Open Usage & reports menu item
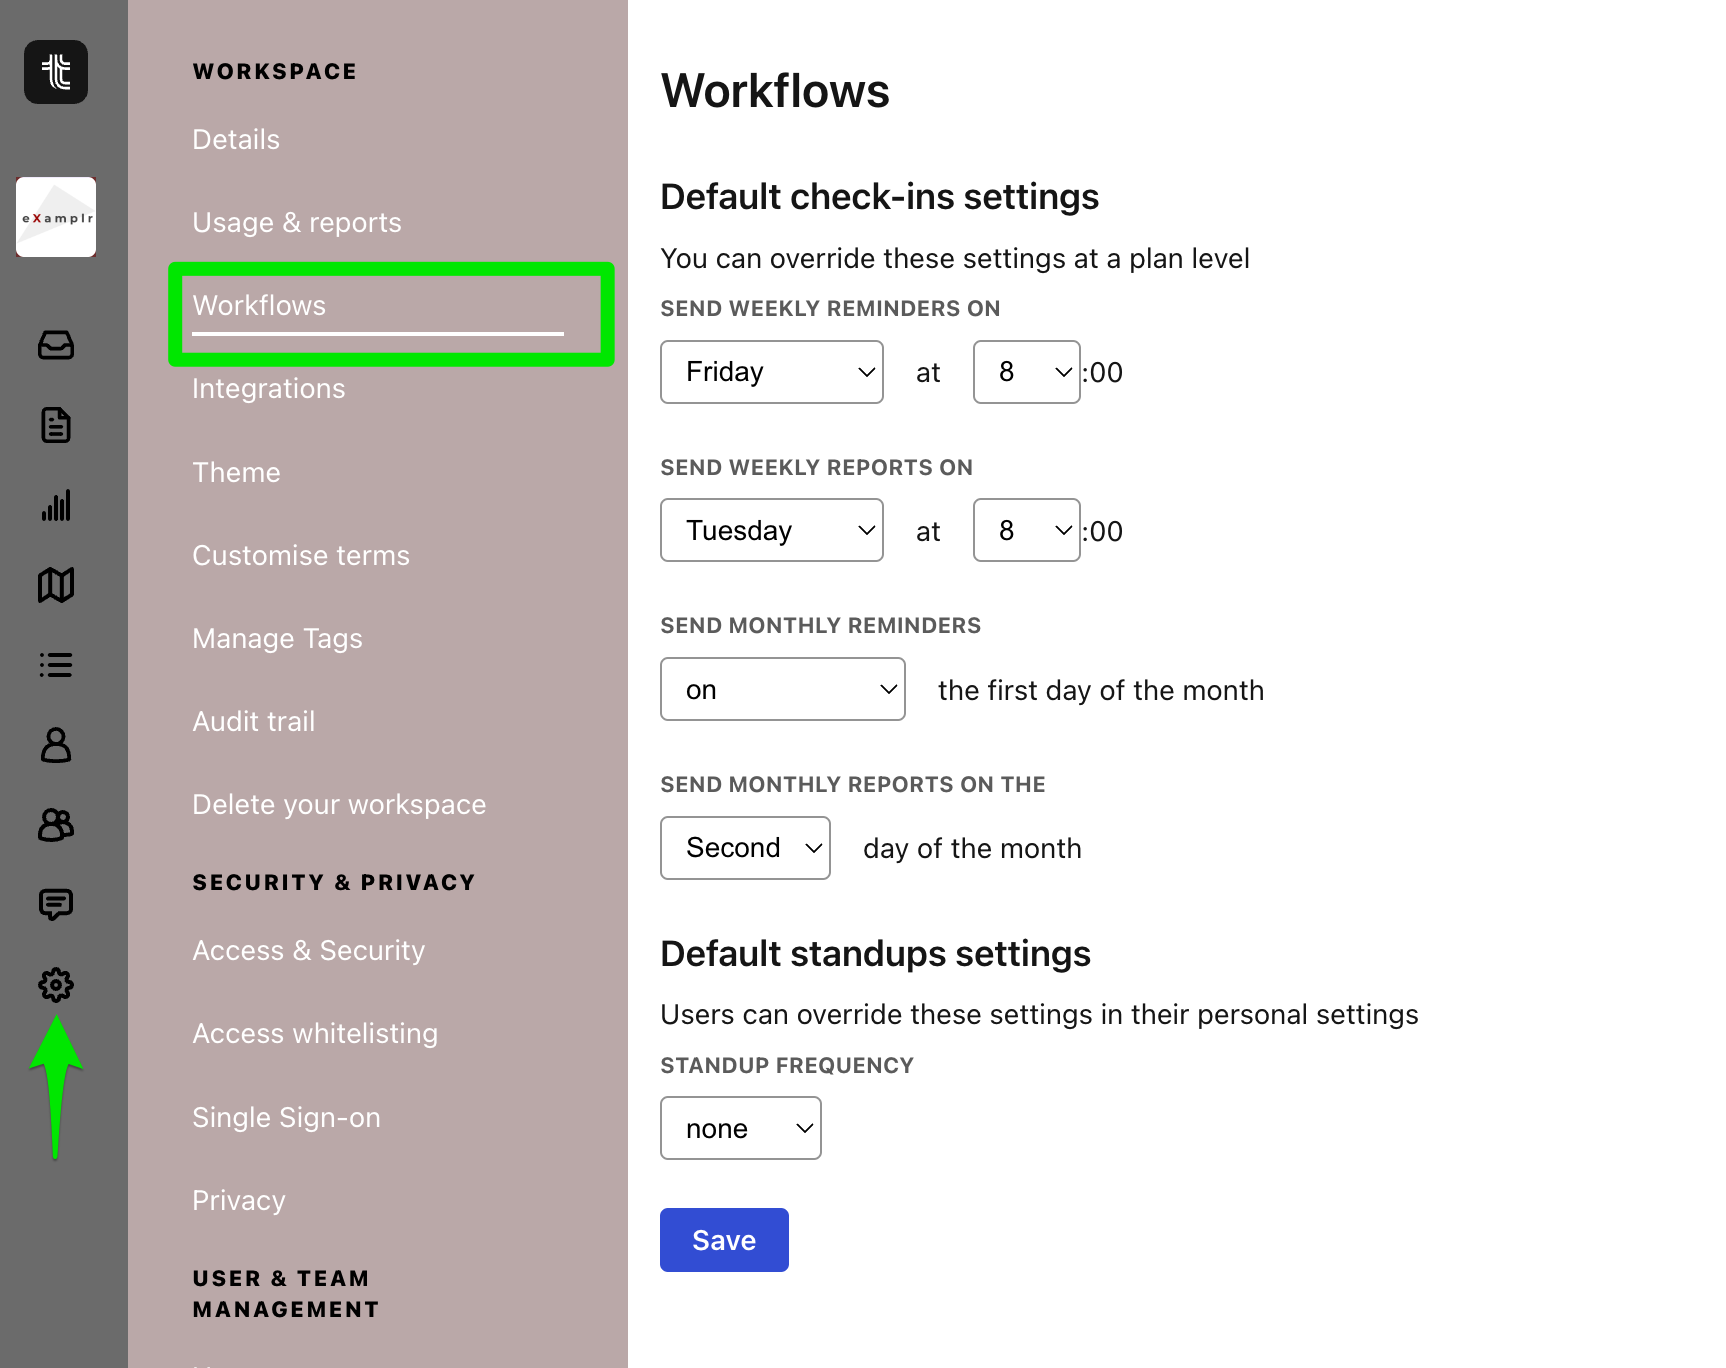 (x=296, y=222)
